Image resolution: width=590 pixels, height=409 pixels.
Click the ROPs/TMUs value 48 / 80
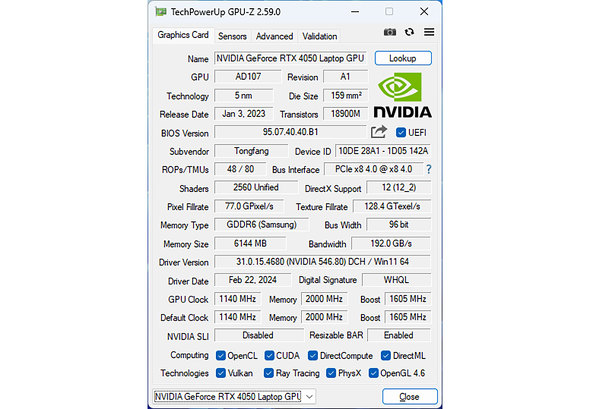point(240,169)
